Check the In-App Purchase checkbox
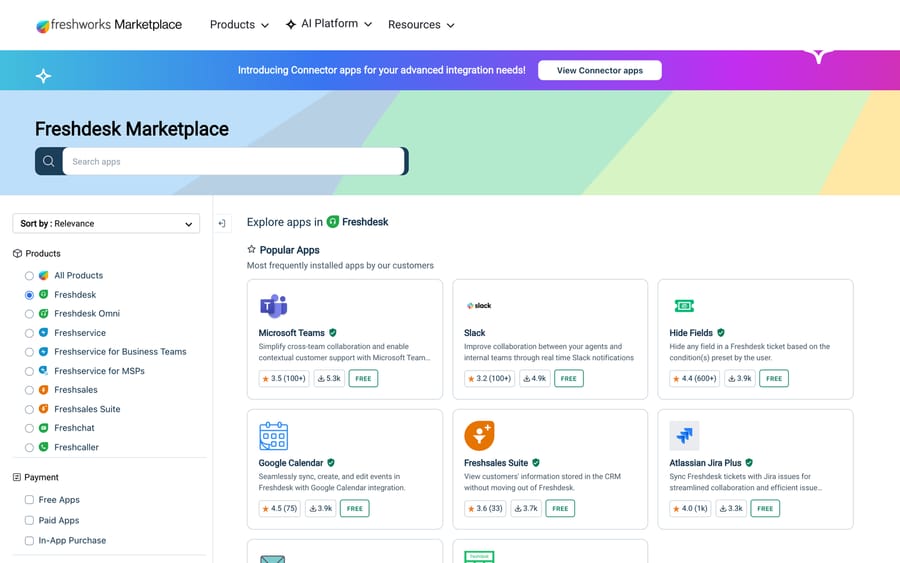This screenshot has width=900, height=563. point(29,541)
